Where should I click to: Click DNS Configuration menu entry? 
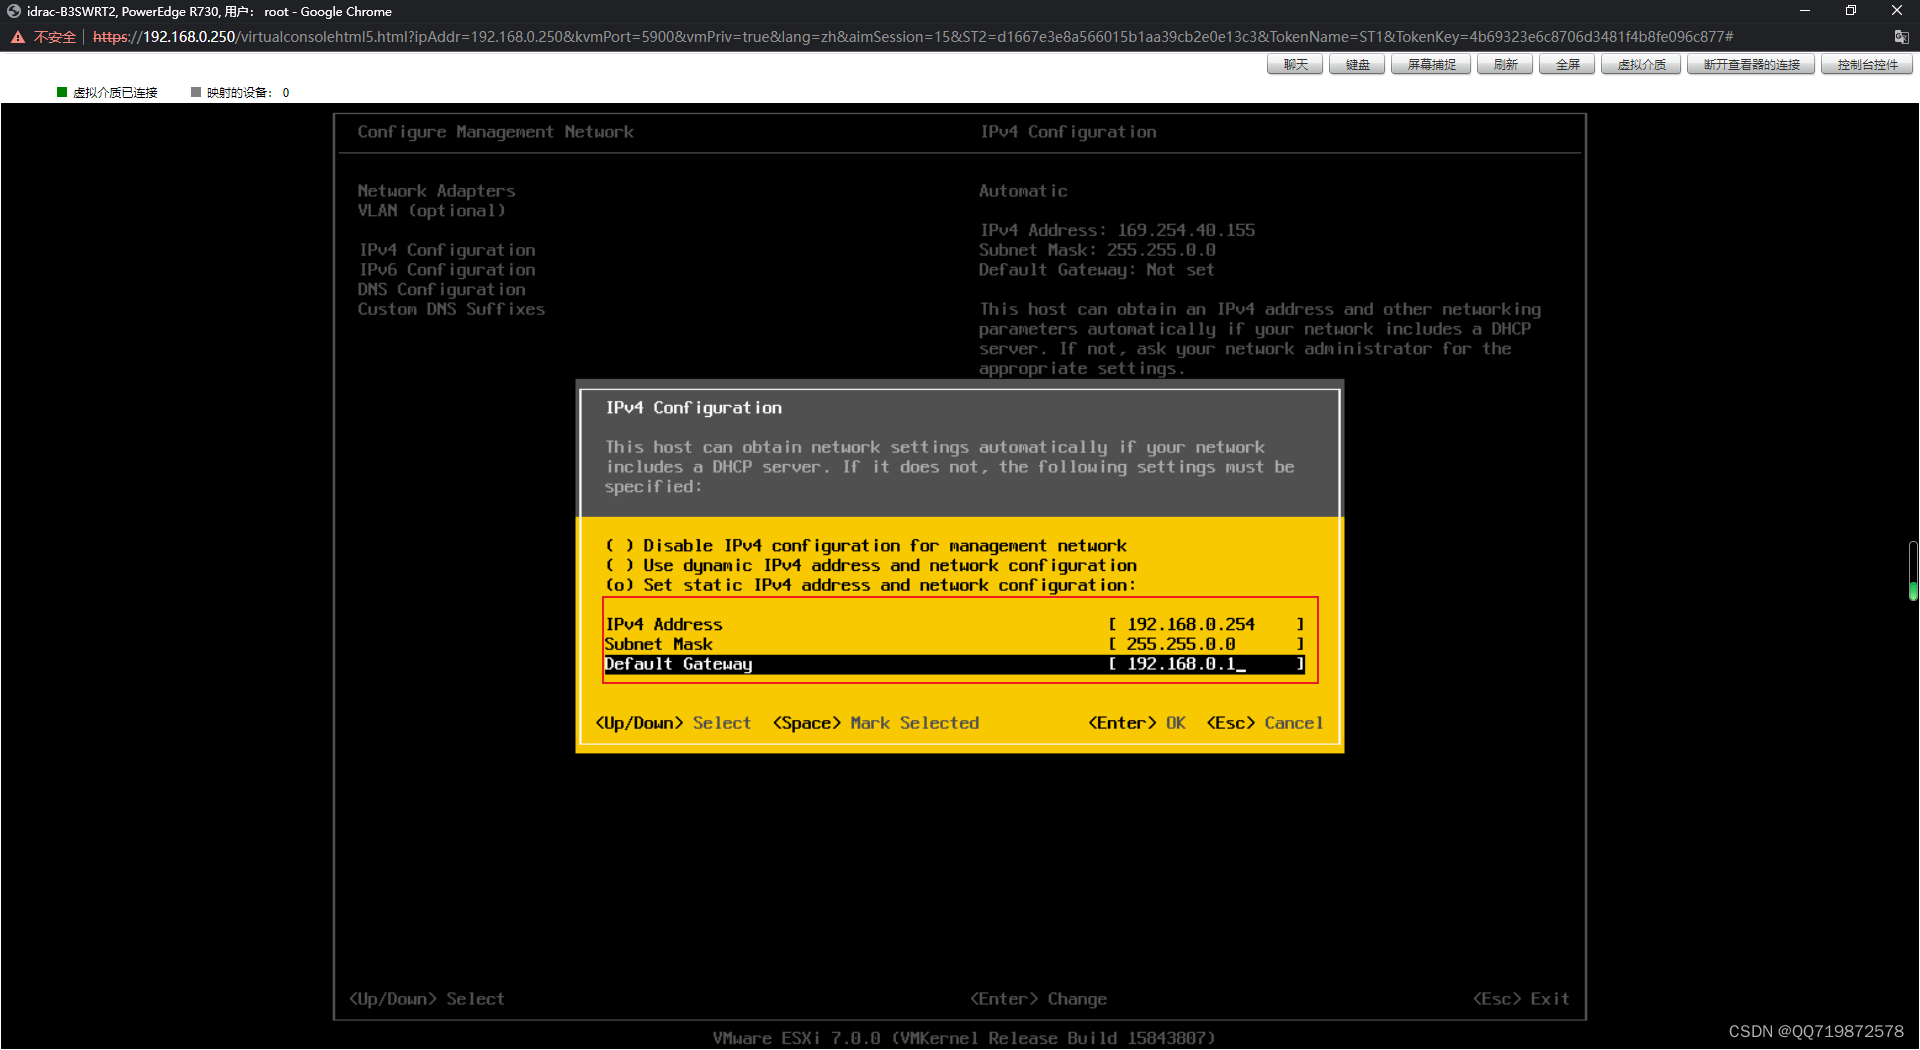coord(441,290)
